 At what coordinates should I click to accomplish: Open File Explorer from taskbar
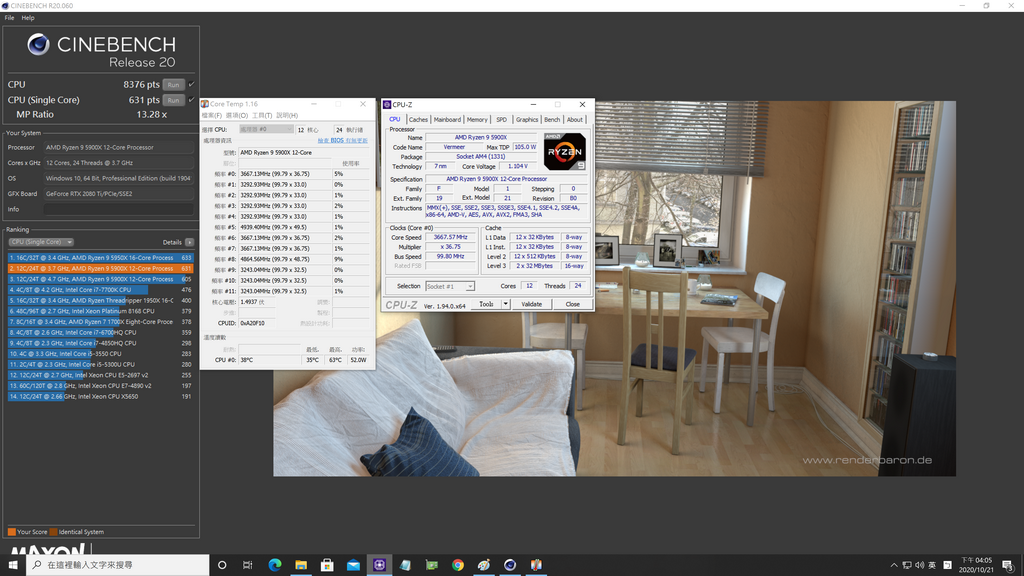click(301, 565)
